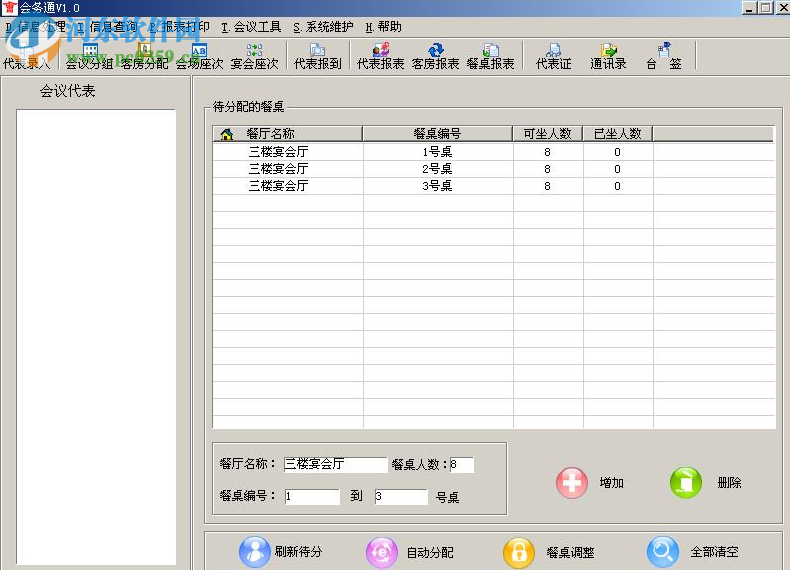Open the 信息处理 menu
Viewport: 790px width, 570px height.
click(x=35, y=27)
